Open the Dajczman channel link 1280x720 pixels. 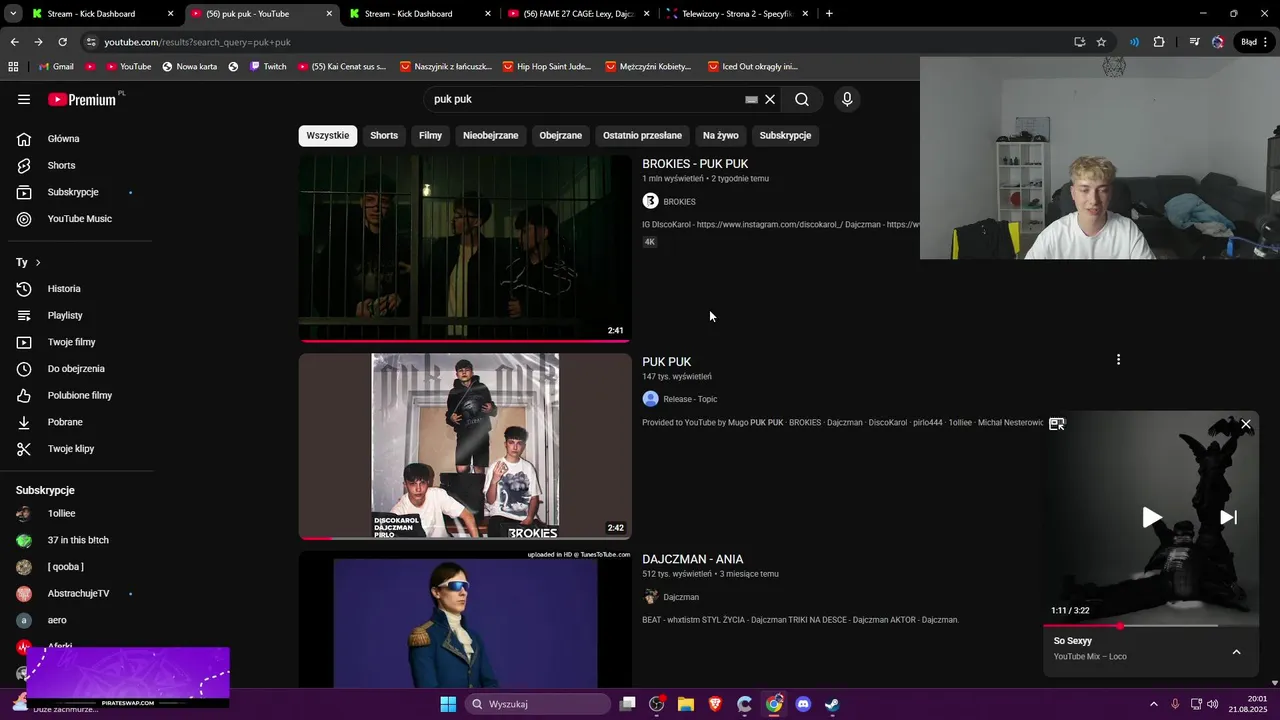click(681, 597)
